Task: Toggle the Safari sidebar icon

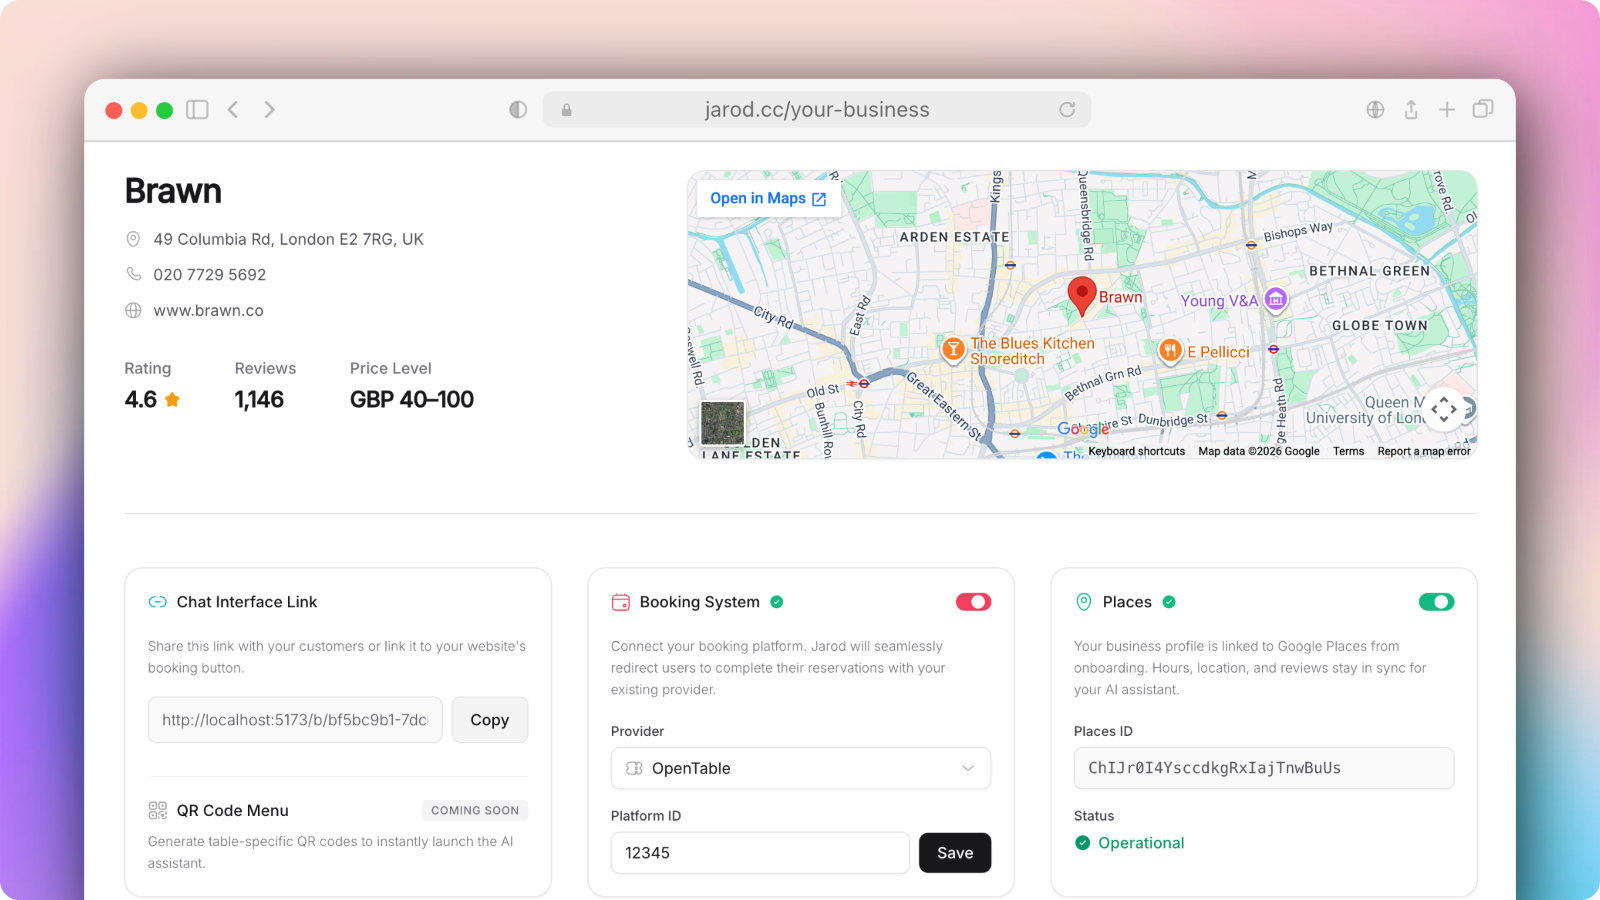Action: [197, 110]
